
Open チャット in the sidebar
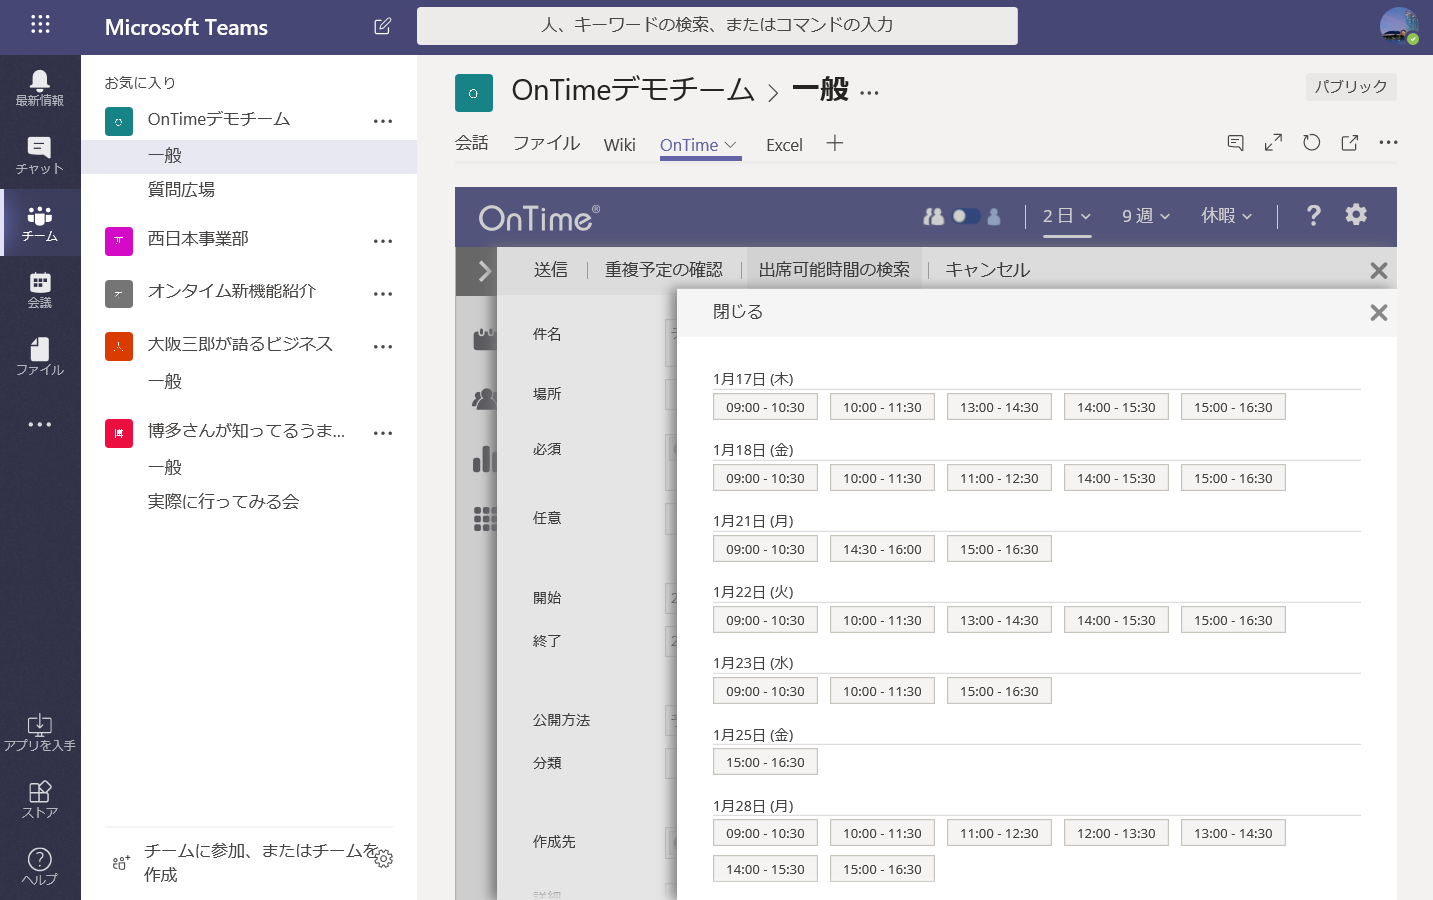(40, 155)
